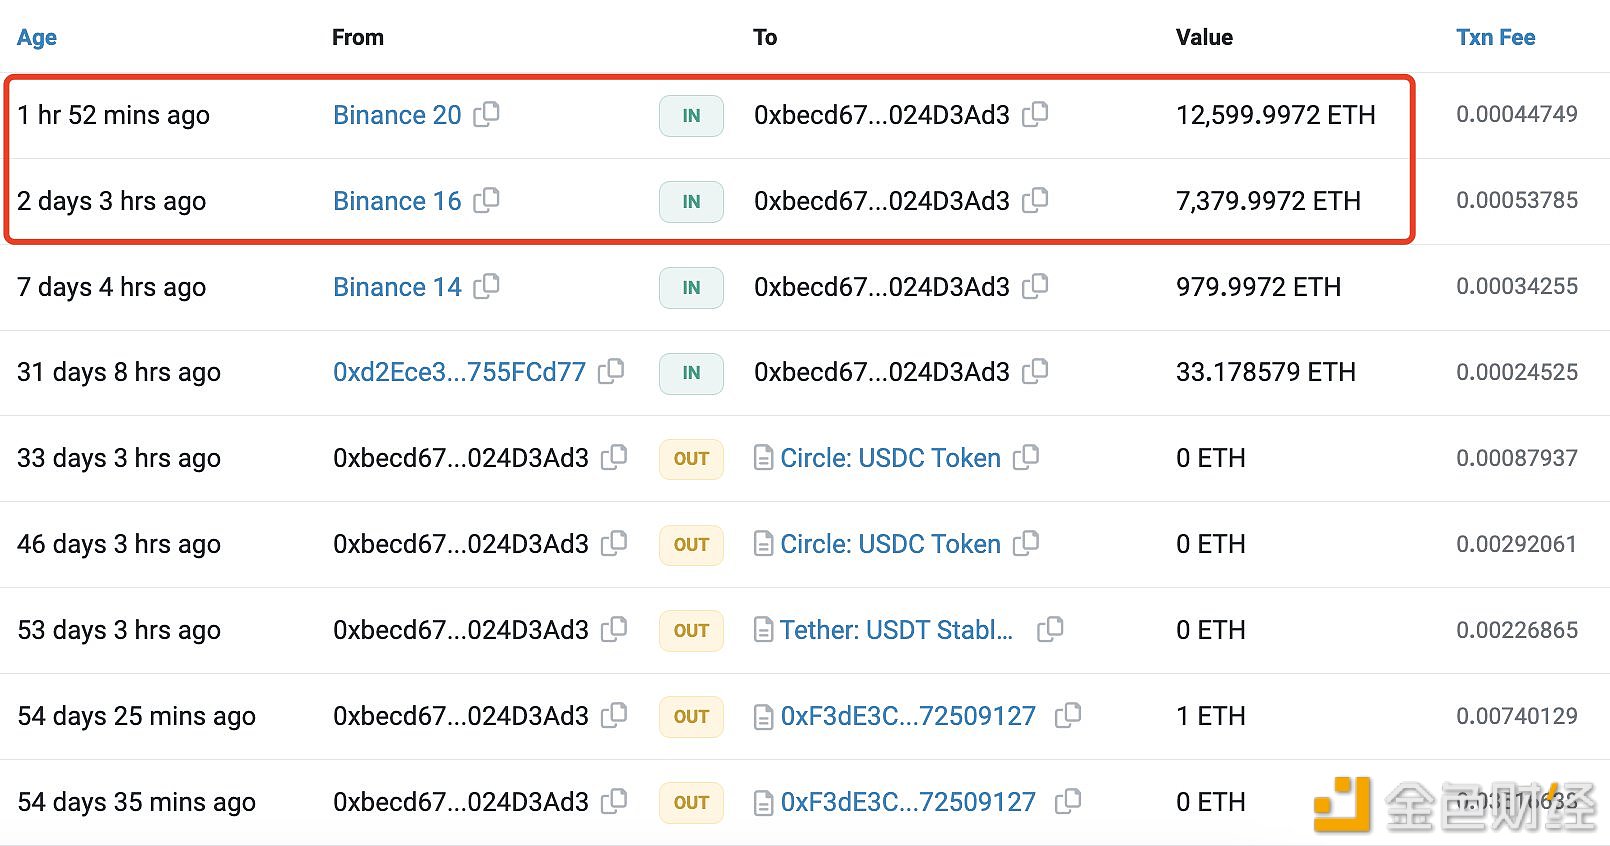Open Circle: USDC Token in 46 days row
The height and width of the screenshot is (846, 1610).
[x=890, y=544]
